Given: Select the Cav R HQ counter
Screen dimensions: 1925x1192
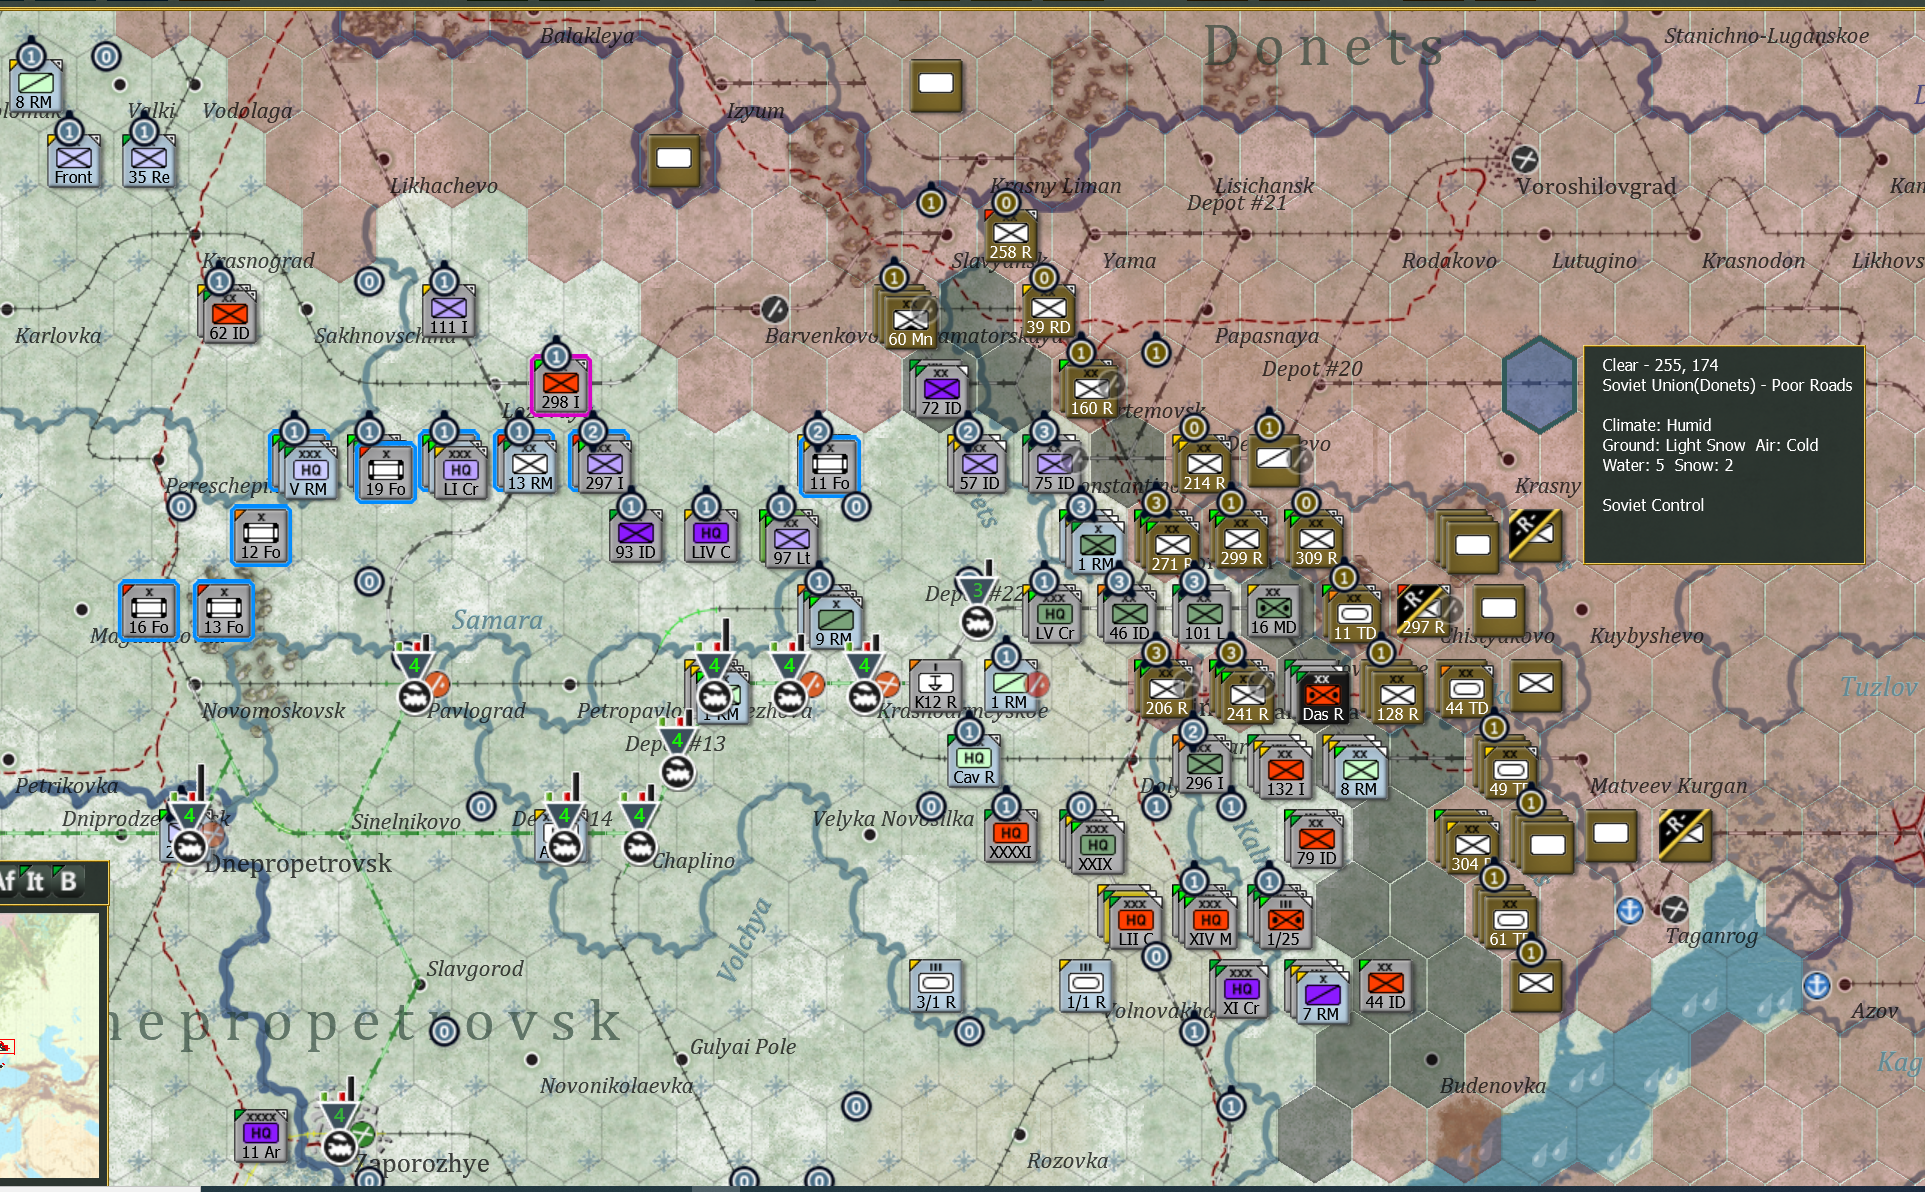Looking at the screenshot, I should click(x=973, y=761).
